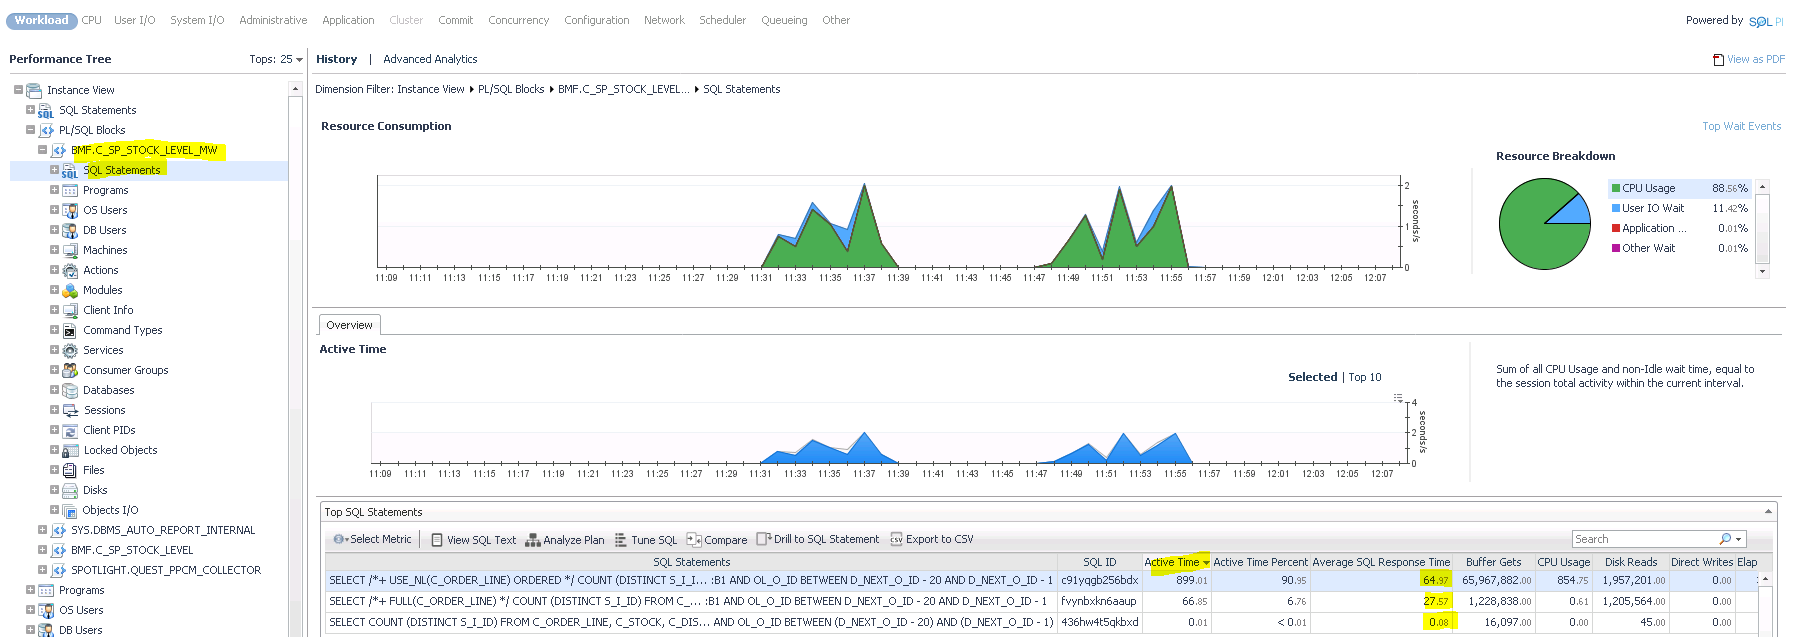Click the Drill to SQL Statement icon
This screenshot has height=637, width=1805.
click(x=763, y=539)
